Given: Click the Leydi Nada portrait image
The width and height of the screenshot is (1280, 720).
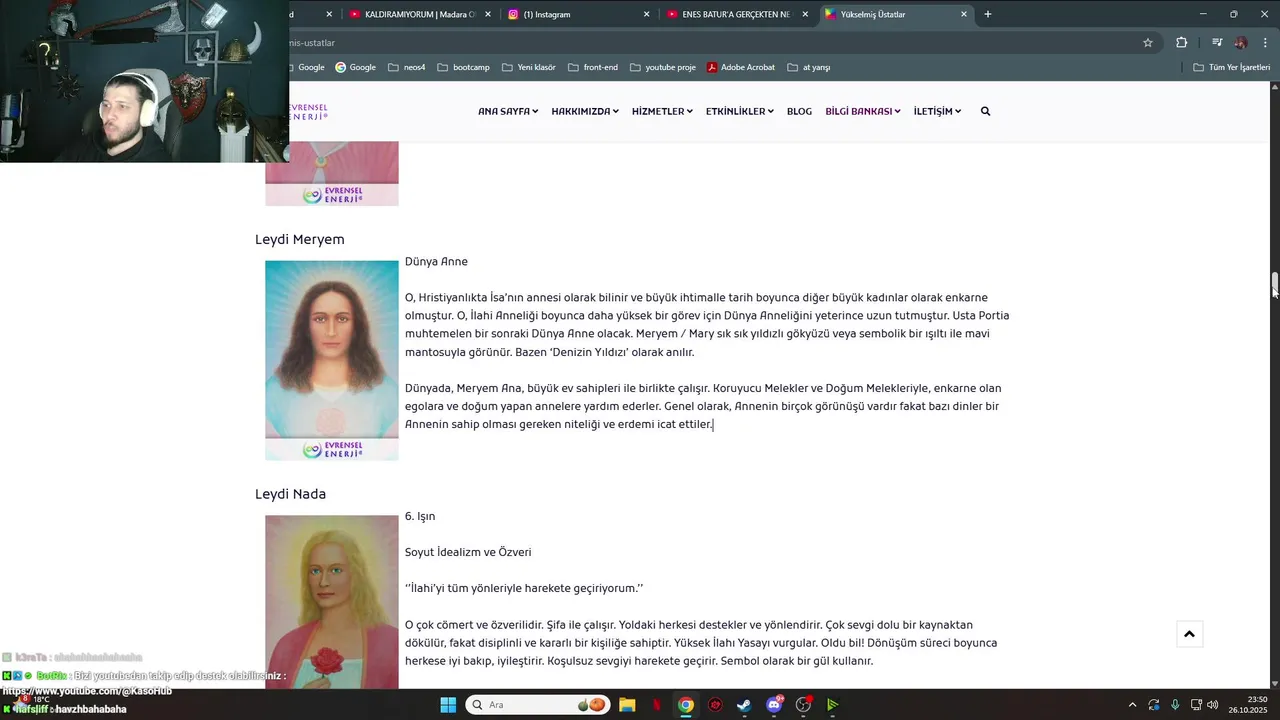Looking at the screenshot, I should [332, 601].
